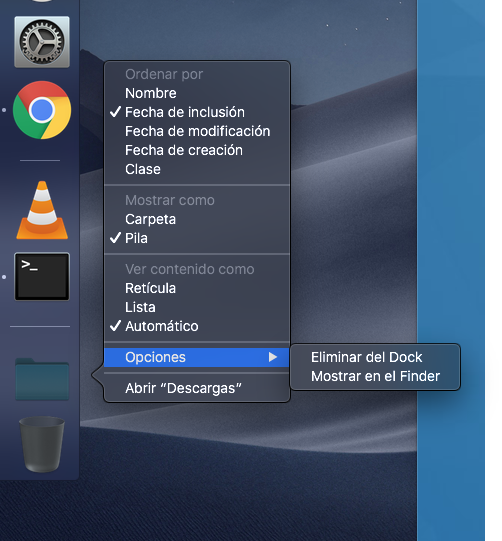Expand the Opciones submenu

point(197,357)
